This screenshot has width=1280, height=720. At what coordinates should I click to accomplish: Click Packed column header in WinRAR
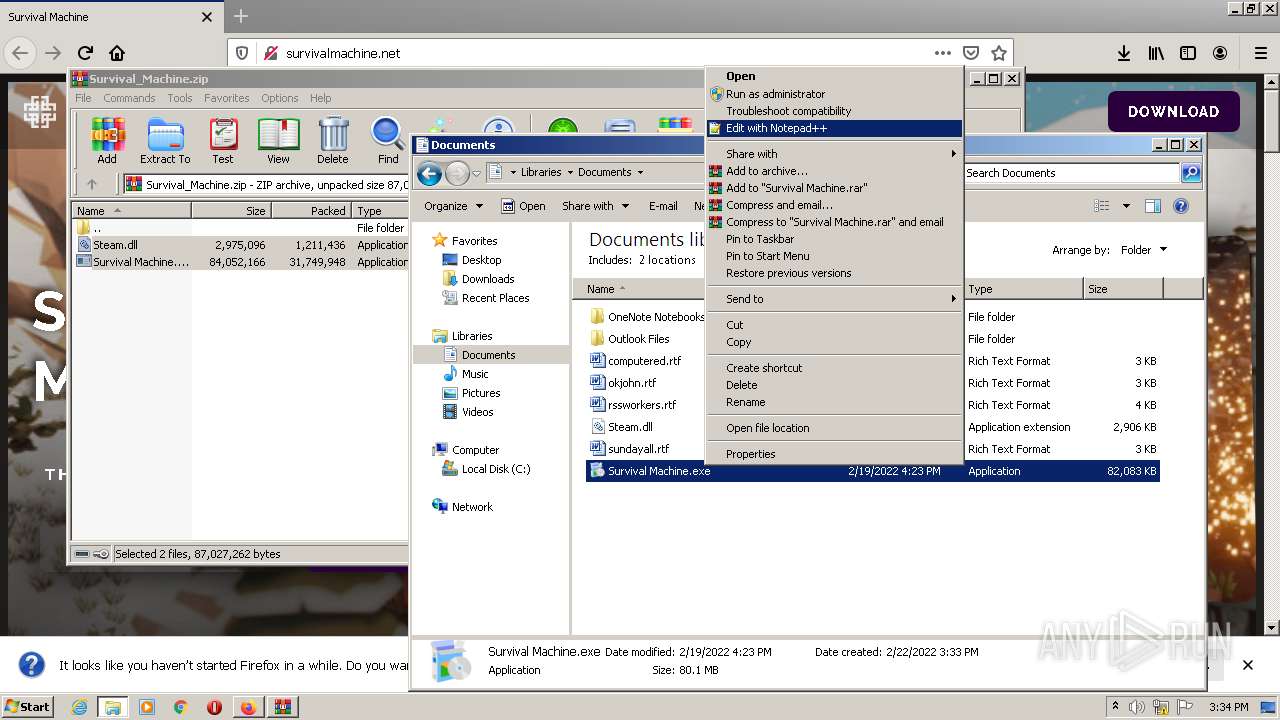(310, 211)
